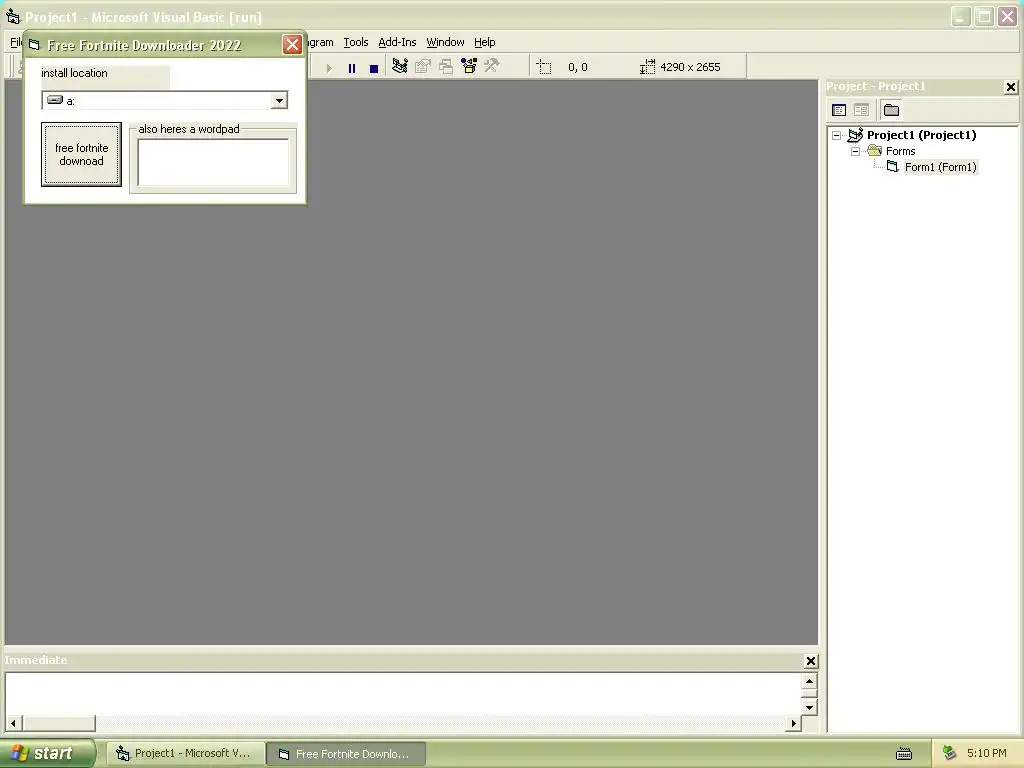Click the form size dimensions icon
The height and width of the screenshot is (768, 1024).
coord(647,67)
